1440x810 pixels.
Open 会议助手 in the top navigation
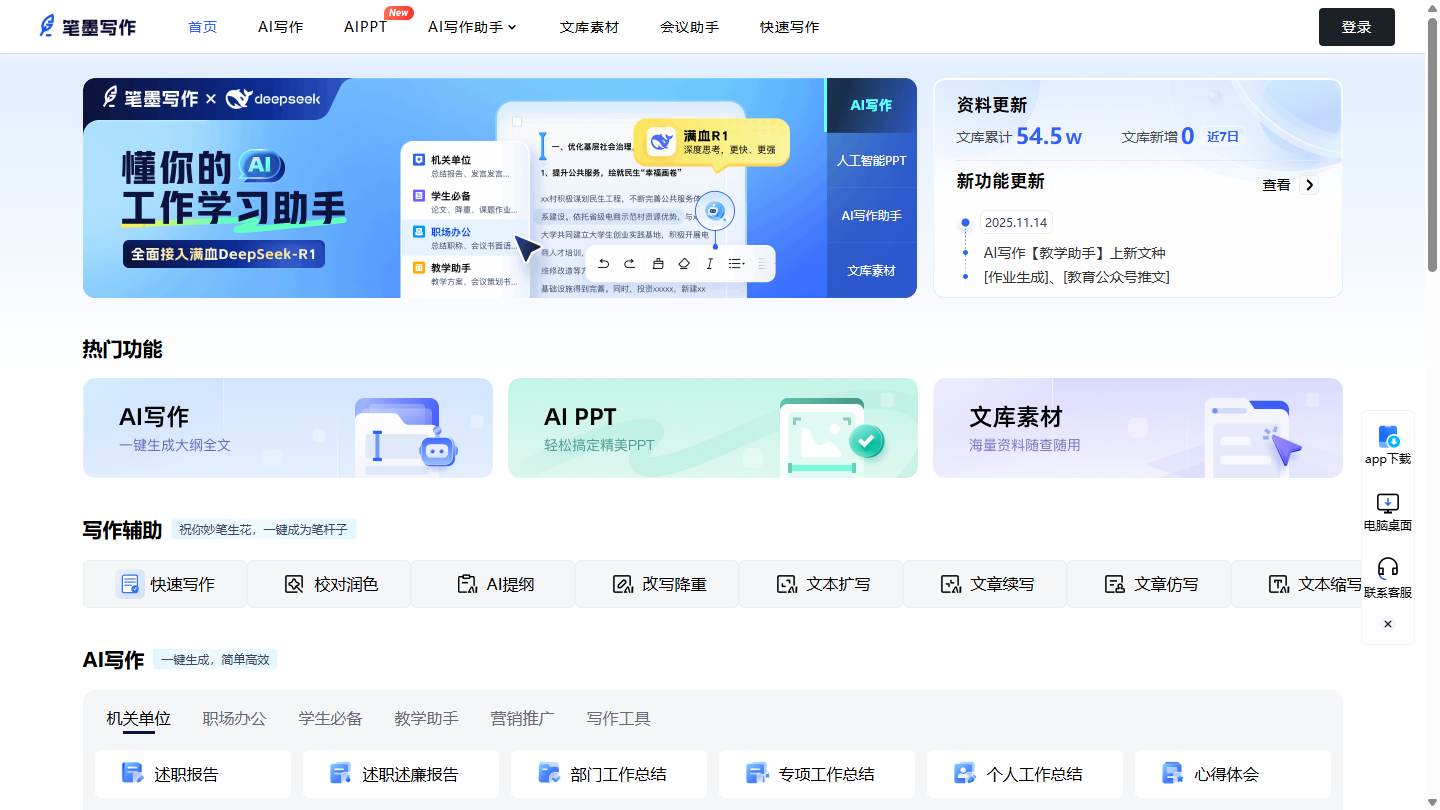point(690,27)
